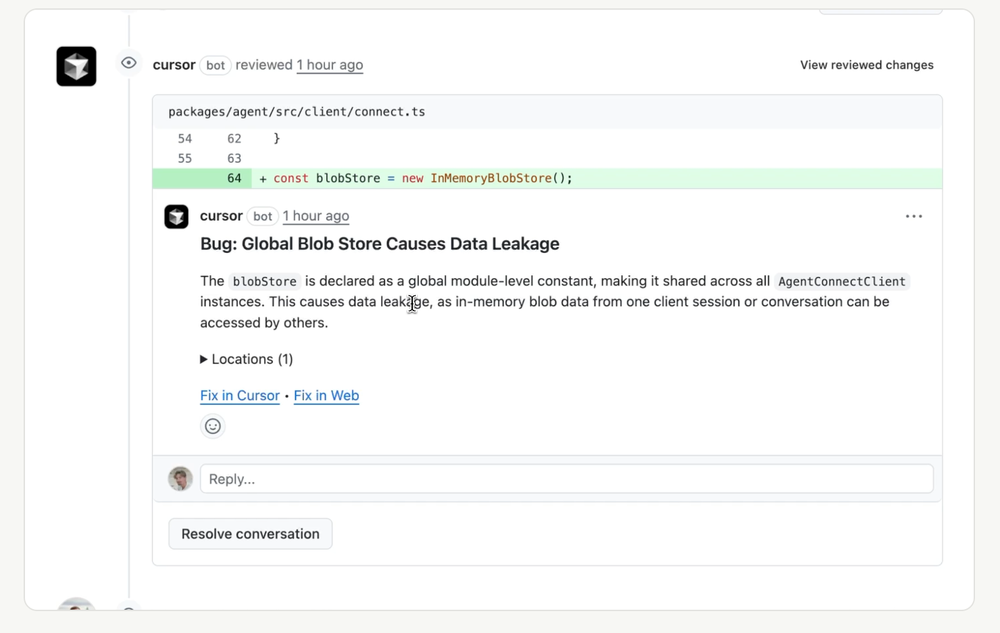
Task: Click the 1 hour ago timestamp on the review
Action: (330, 64)
